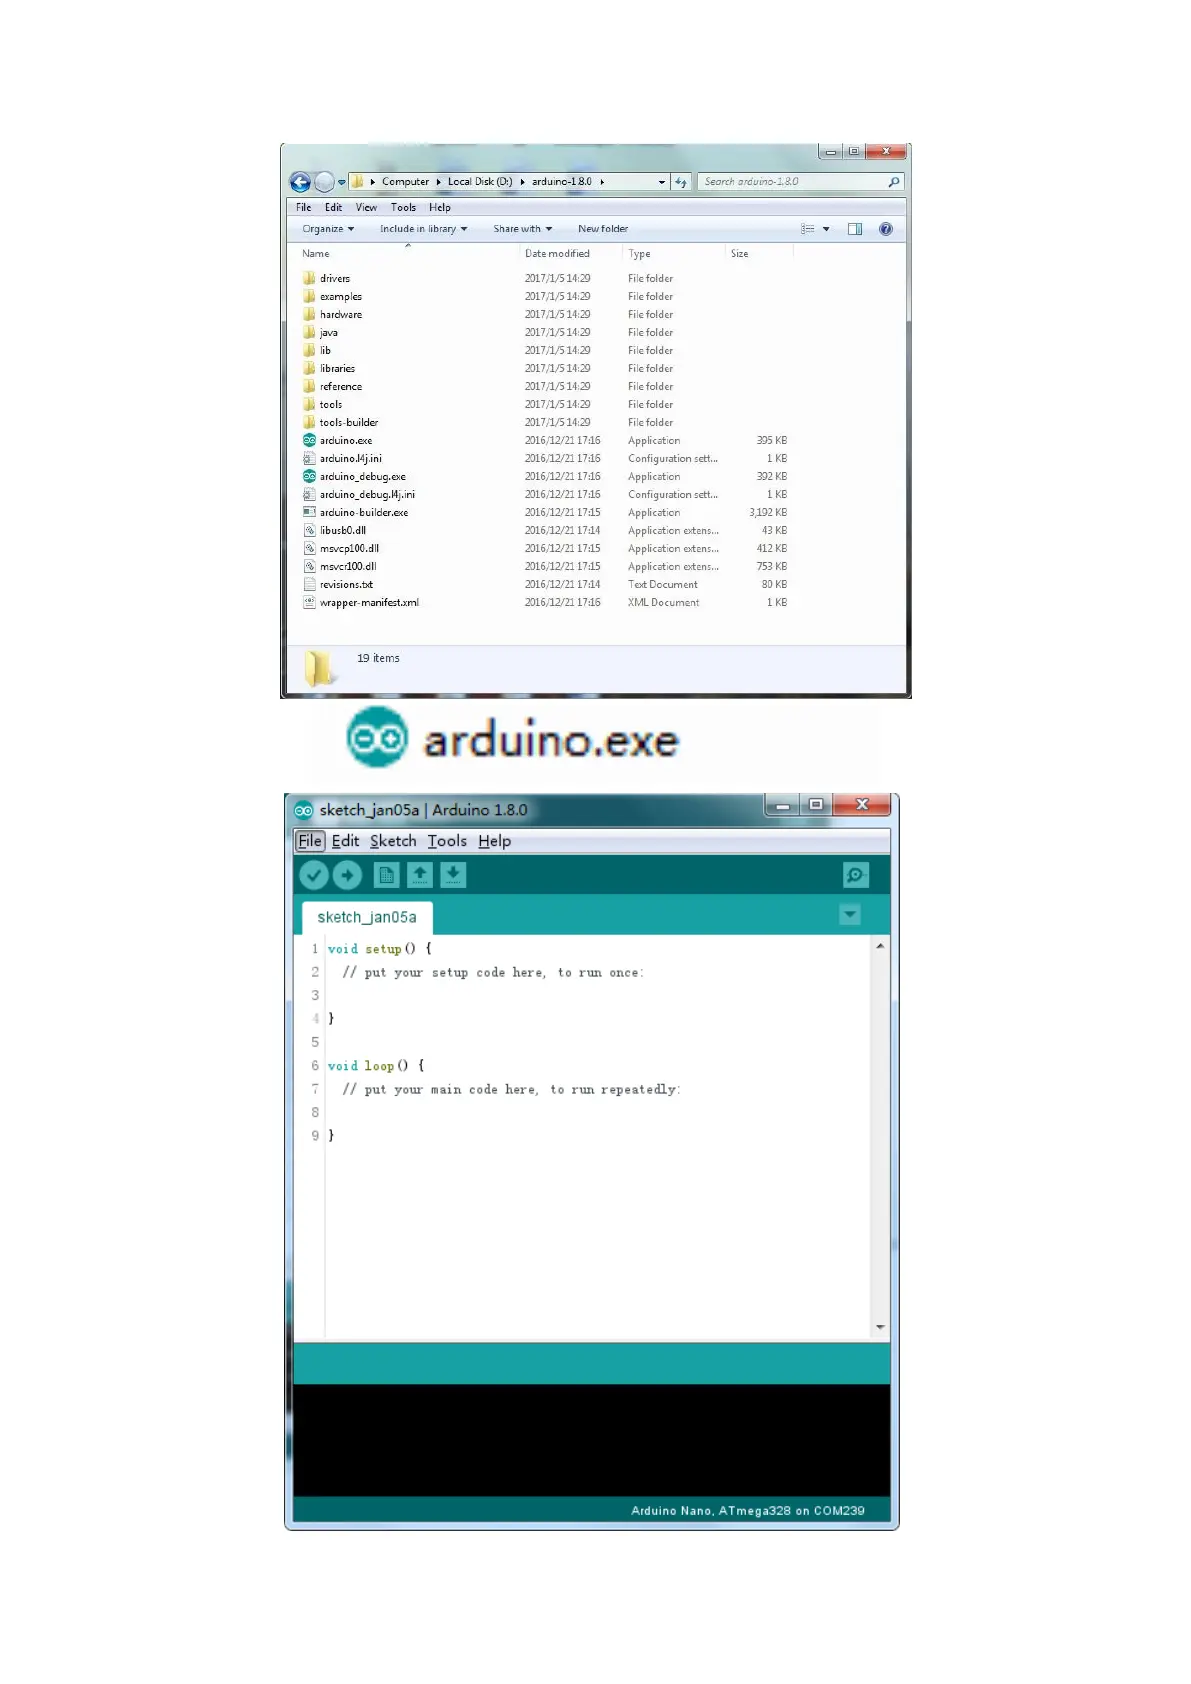
Task: Open the view options dropdown arrow
Action: [826, 229]
